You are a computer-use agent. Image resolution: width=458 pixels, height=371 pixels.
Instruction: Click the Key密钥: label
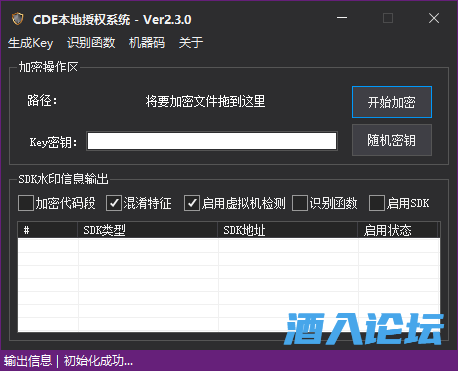53,142
